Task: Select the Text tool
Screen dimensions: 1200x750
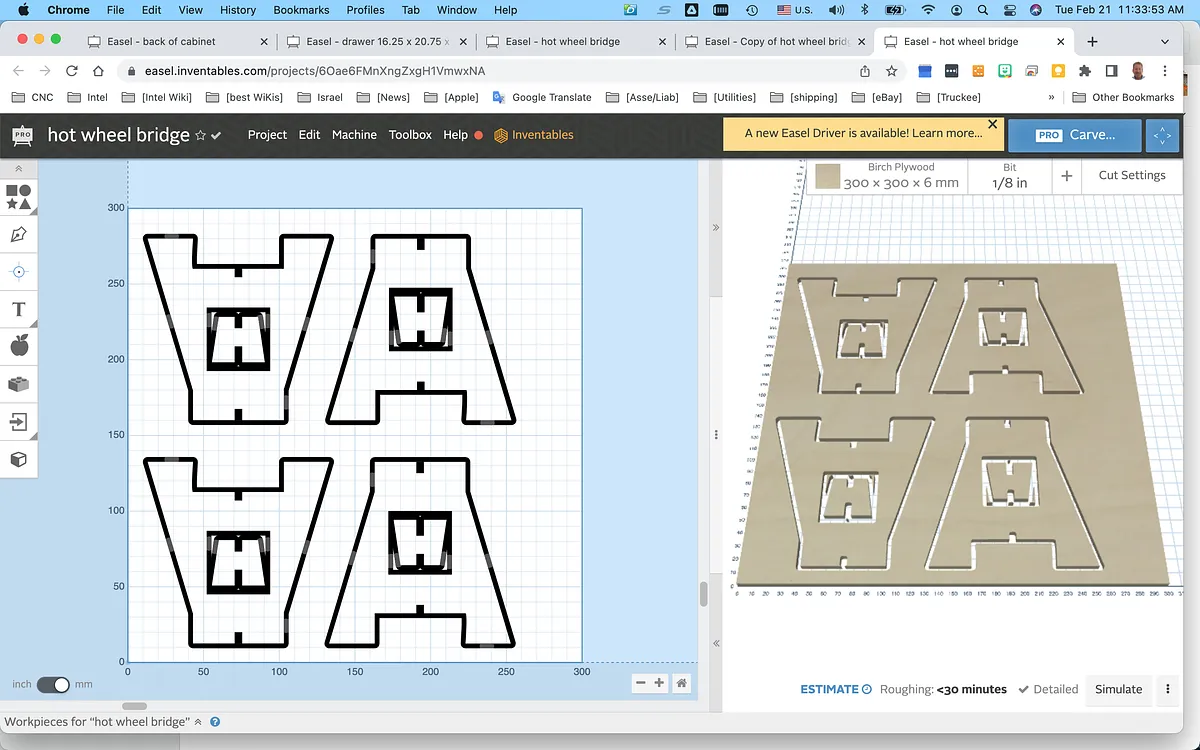Action: tap(18, 309)
